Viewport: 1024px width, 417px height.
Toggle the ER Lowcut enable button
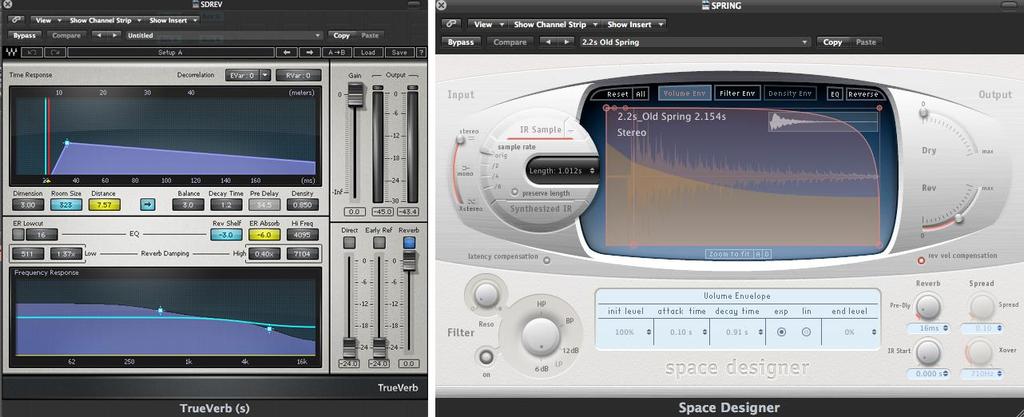[x=18, y=234]
